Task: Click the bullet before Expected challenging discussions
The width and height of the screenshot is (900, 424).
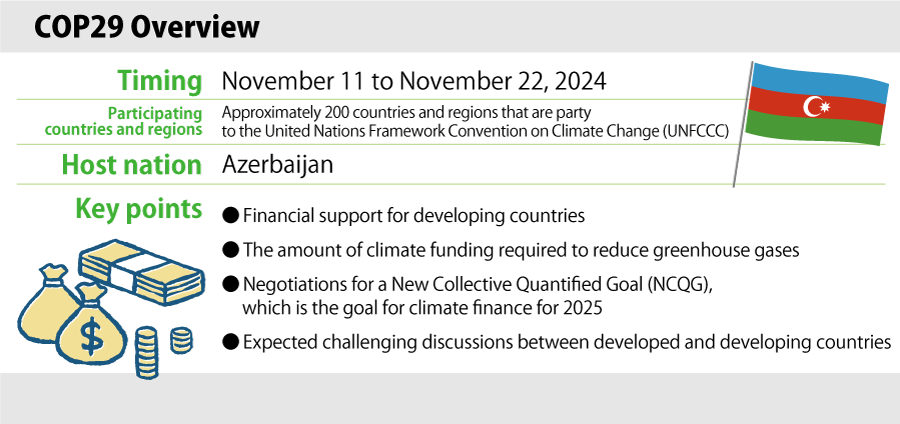Action: [230, 343]
